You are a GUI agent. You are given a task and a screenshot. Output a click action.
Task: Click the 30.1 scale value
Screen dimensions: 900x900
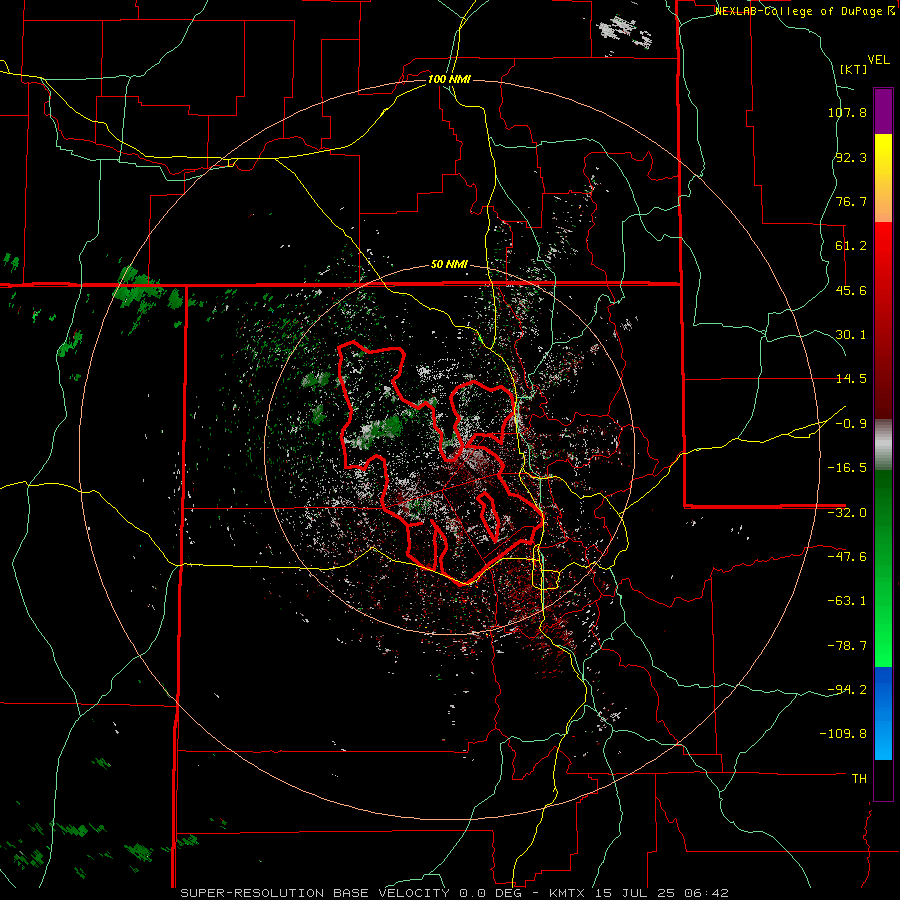(851, 335)
